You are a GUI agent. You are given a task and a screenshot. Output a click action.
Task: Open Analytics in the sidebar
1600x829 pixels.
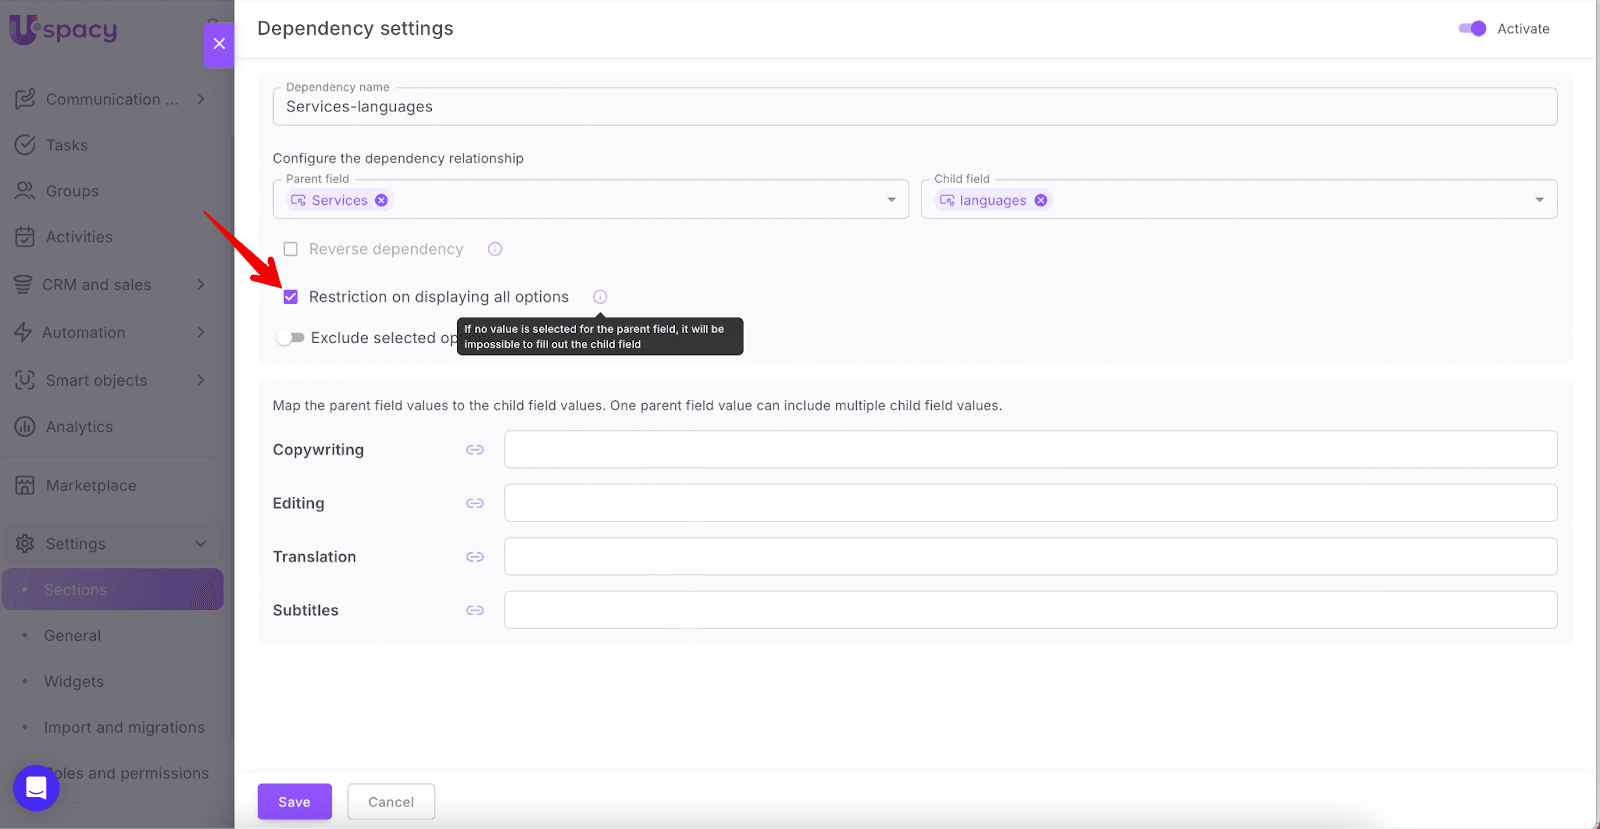(x=79, y=427)
